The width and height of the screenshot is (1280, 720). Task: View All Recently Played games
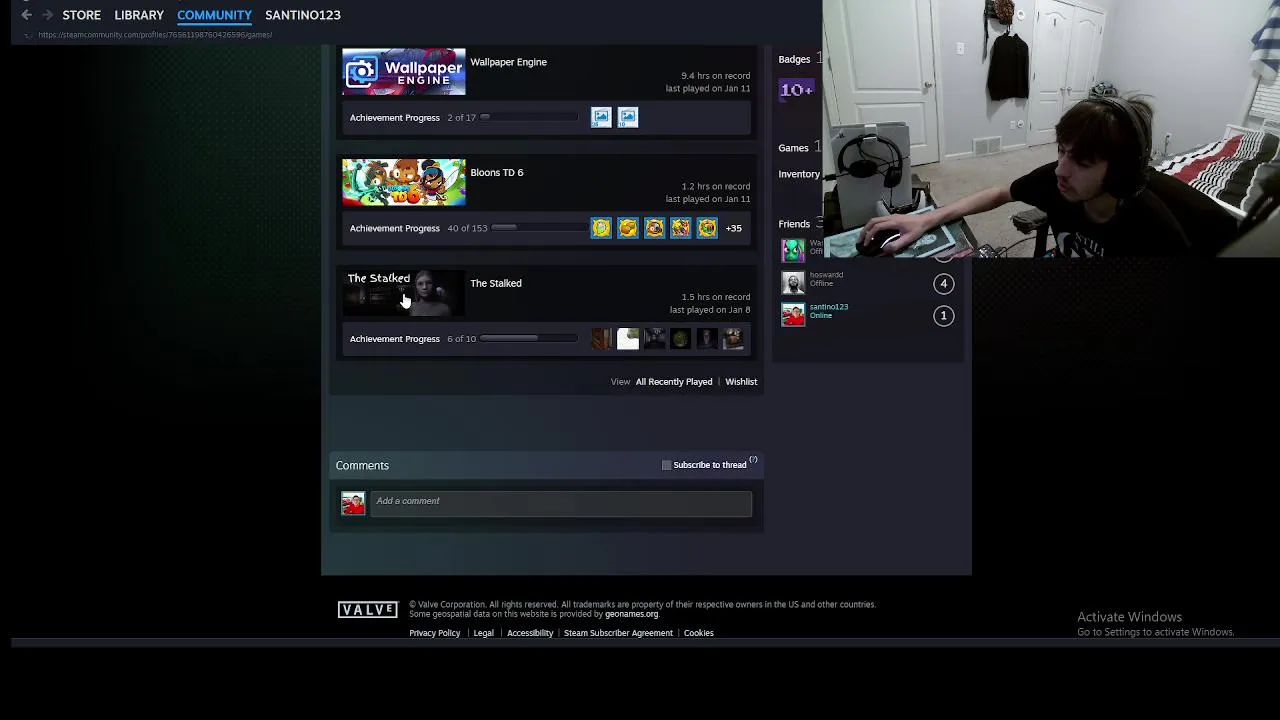point(674,381)
